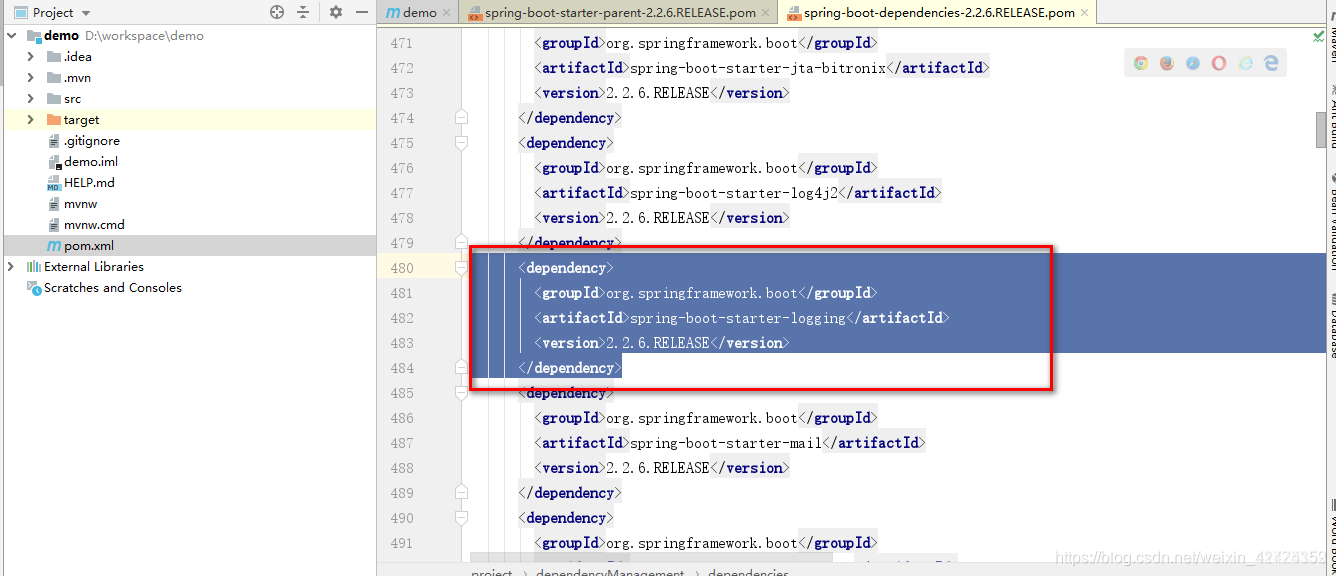Screen dimensions: 1336x576
Task: Select the src folder name
Action: [x=73, y=99]
